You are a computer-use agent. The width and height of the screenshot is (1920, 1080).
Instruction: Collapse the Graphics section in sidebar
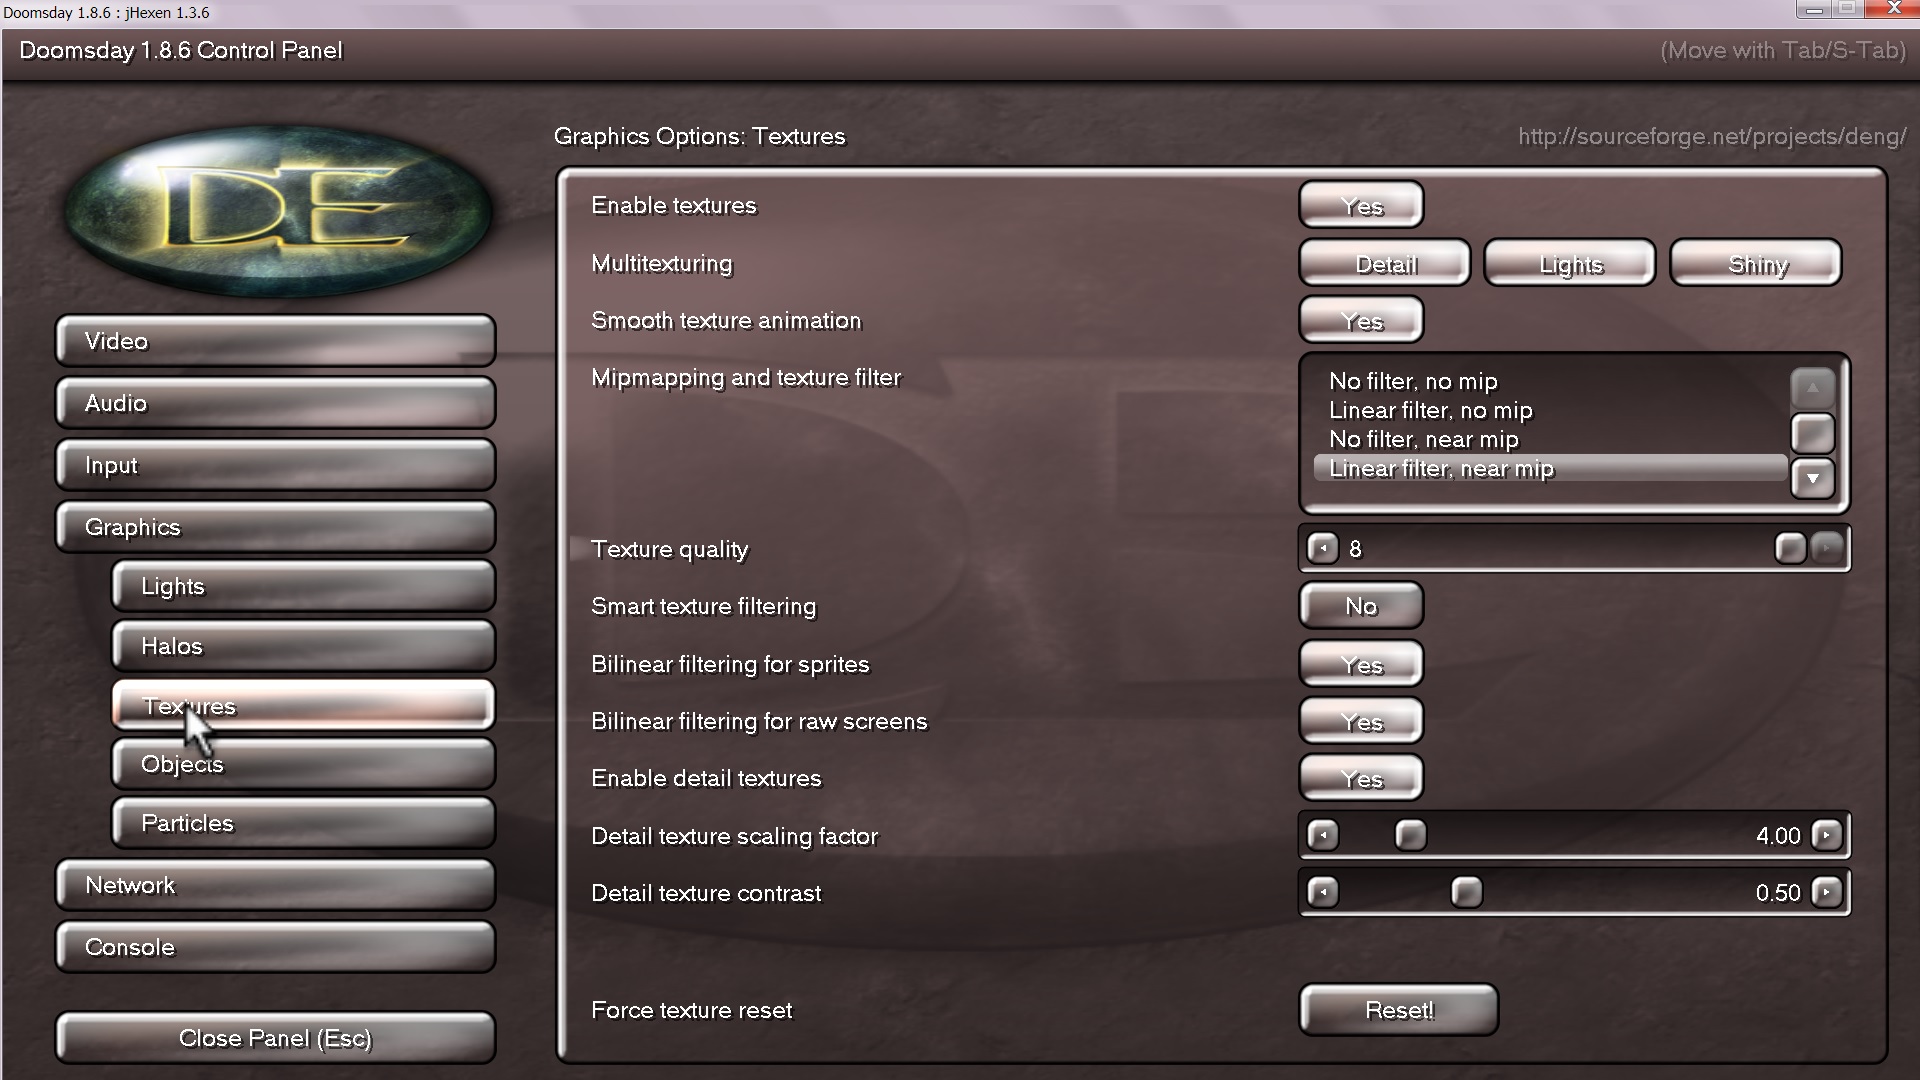(x=275, y=527)
